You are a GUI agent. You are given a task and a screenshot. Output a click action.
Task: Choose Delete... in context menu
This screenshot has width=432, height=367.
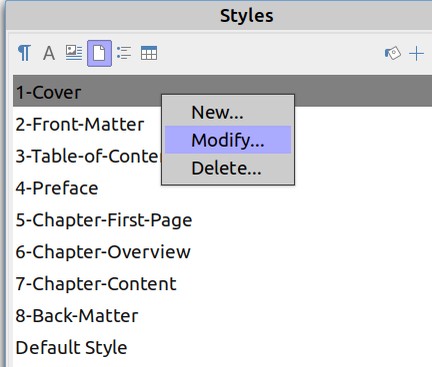(x=228, y=168)
